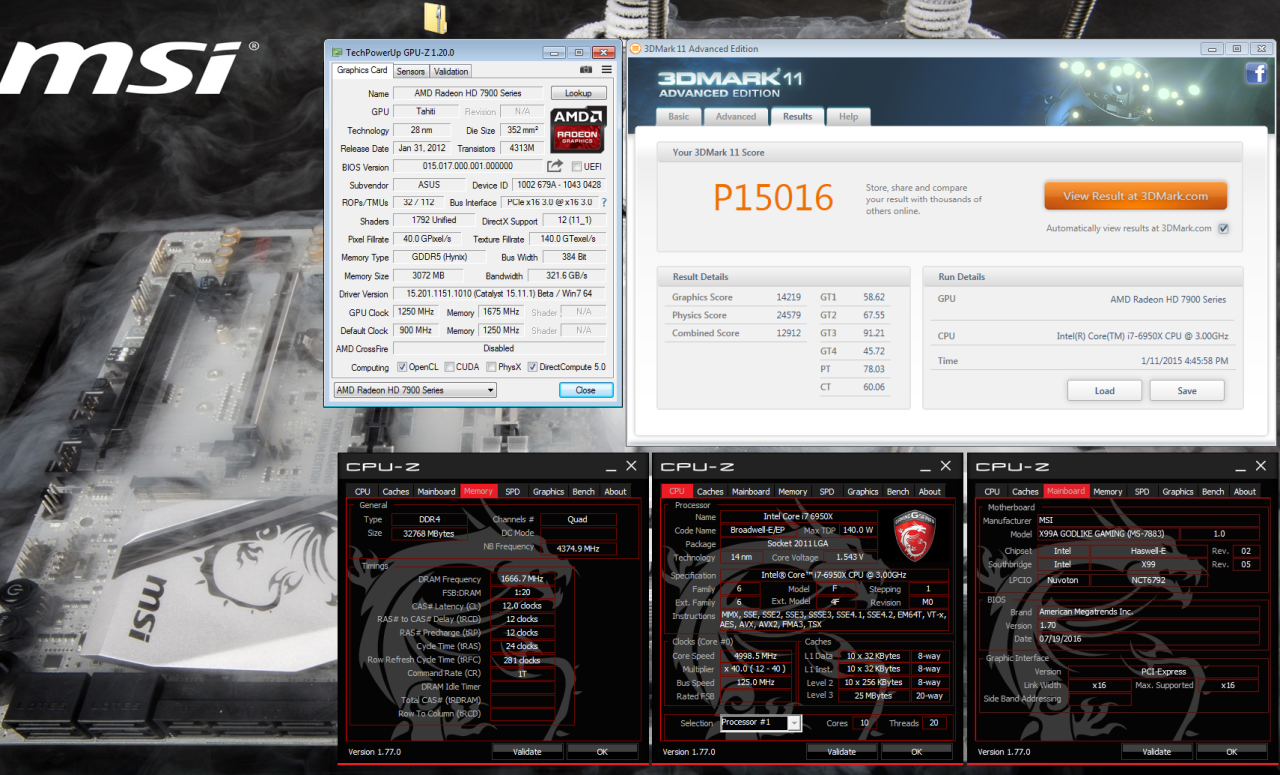Click the Save button in 3DMark 11
The height and width of the screenshot is (775, 1280).
1187,390
